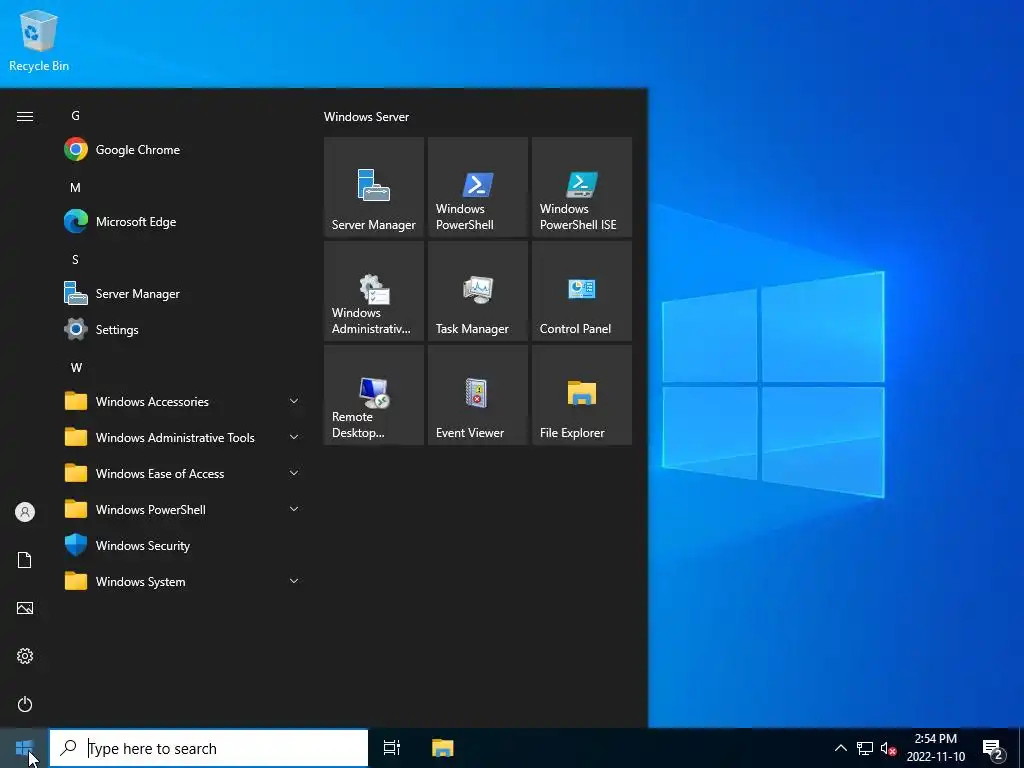This screenshot has height=768, width=1024.
Task: Open Pictures from the Start sidebar
Action: coord(25,608)
